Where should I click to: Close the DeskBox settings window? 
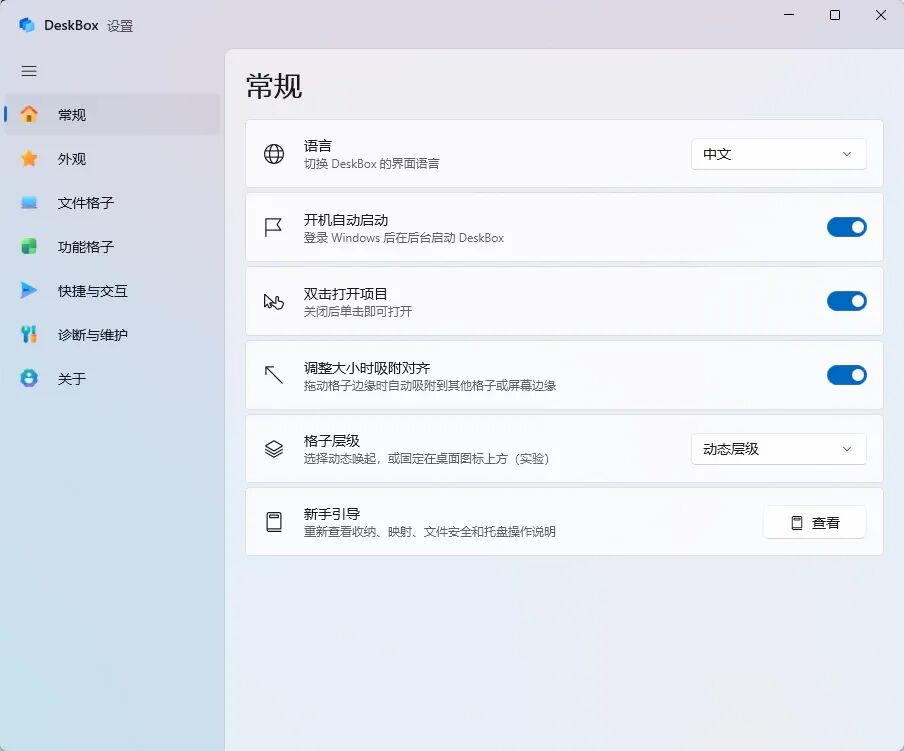point(880,15)
